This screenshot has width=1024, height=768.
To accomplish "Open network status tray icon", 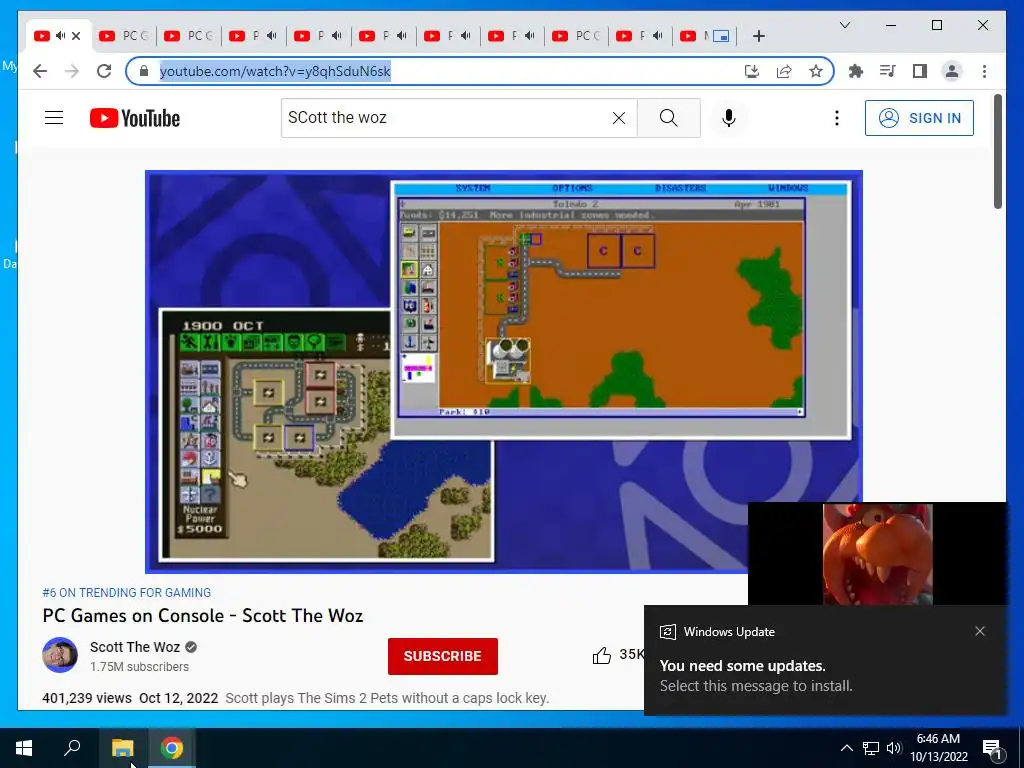I will (871, 748).
